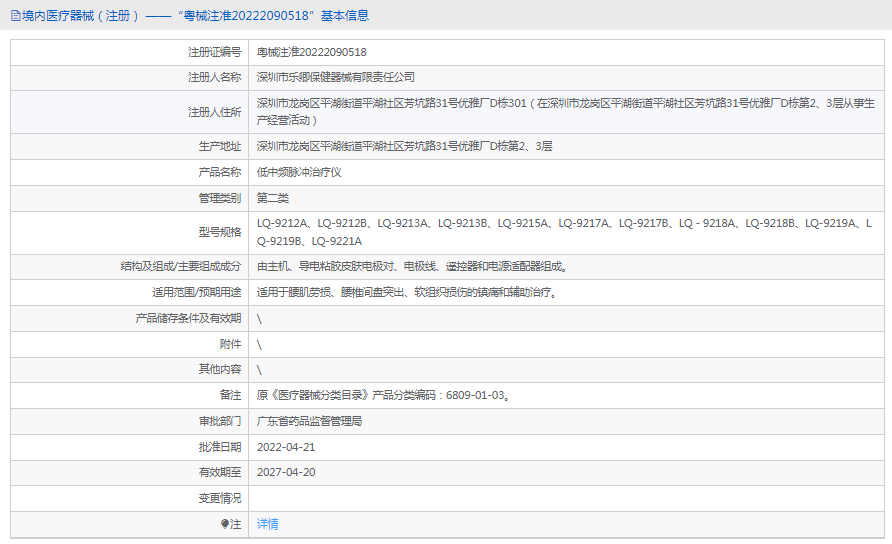Open the 详情 link in the 注 row
The image size is (892, 544).
tap(267, 524)
